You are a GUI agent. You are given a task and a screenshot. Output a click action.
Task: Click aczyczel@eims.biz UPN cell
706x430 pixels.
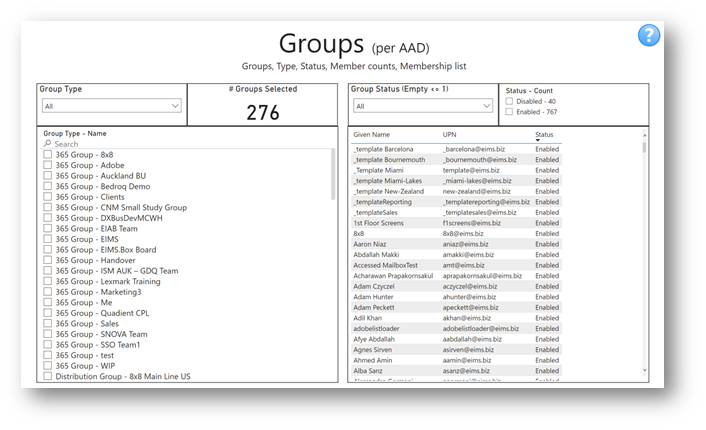(x=470, y=286)
